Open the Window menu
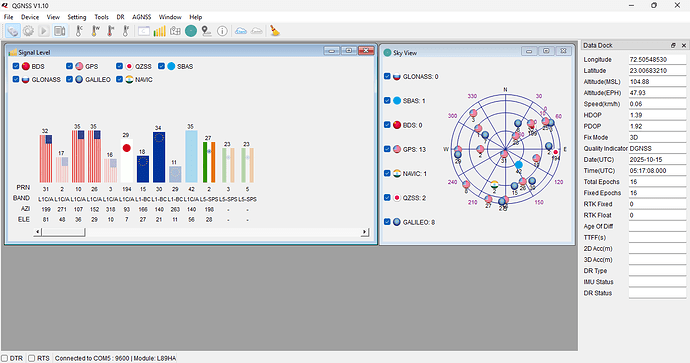Viewport: 690px width, 363px height. [x=170, y=17]
